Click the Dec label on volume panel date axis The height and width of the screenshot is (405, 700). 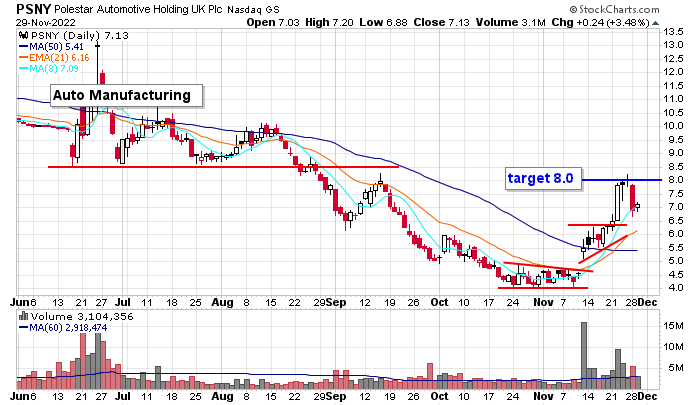tap(647, 396)
